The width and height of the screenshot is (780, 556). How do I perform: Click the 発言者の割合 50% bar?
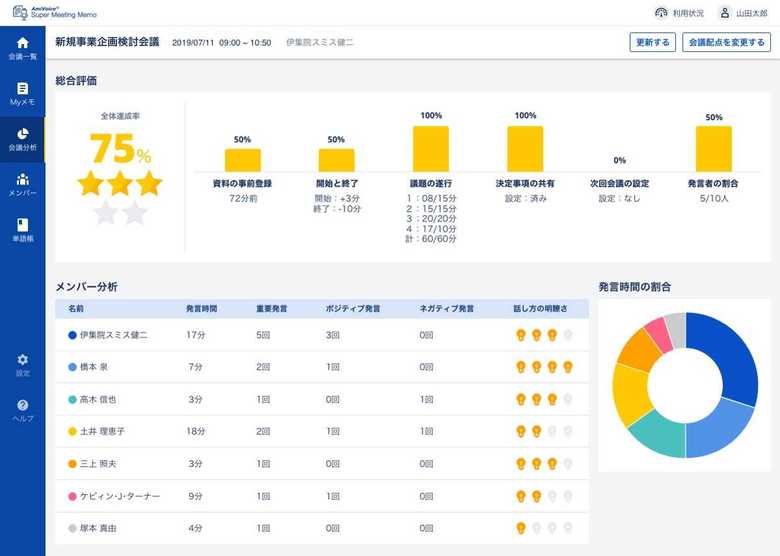[714, 149]
